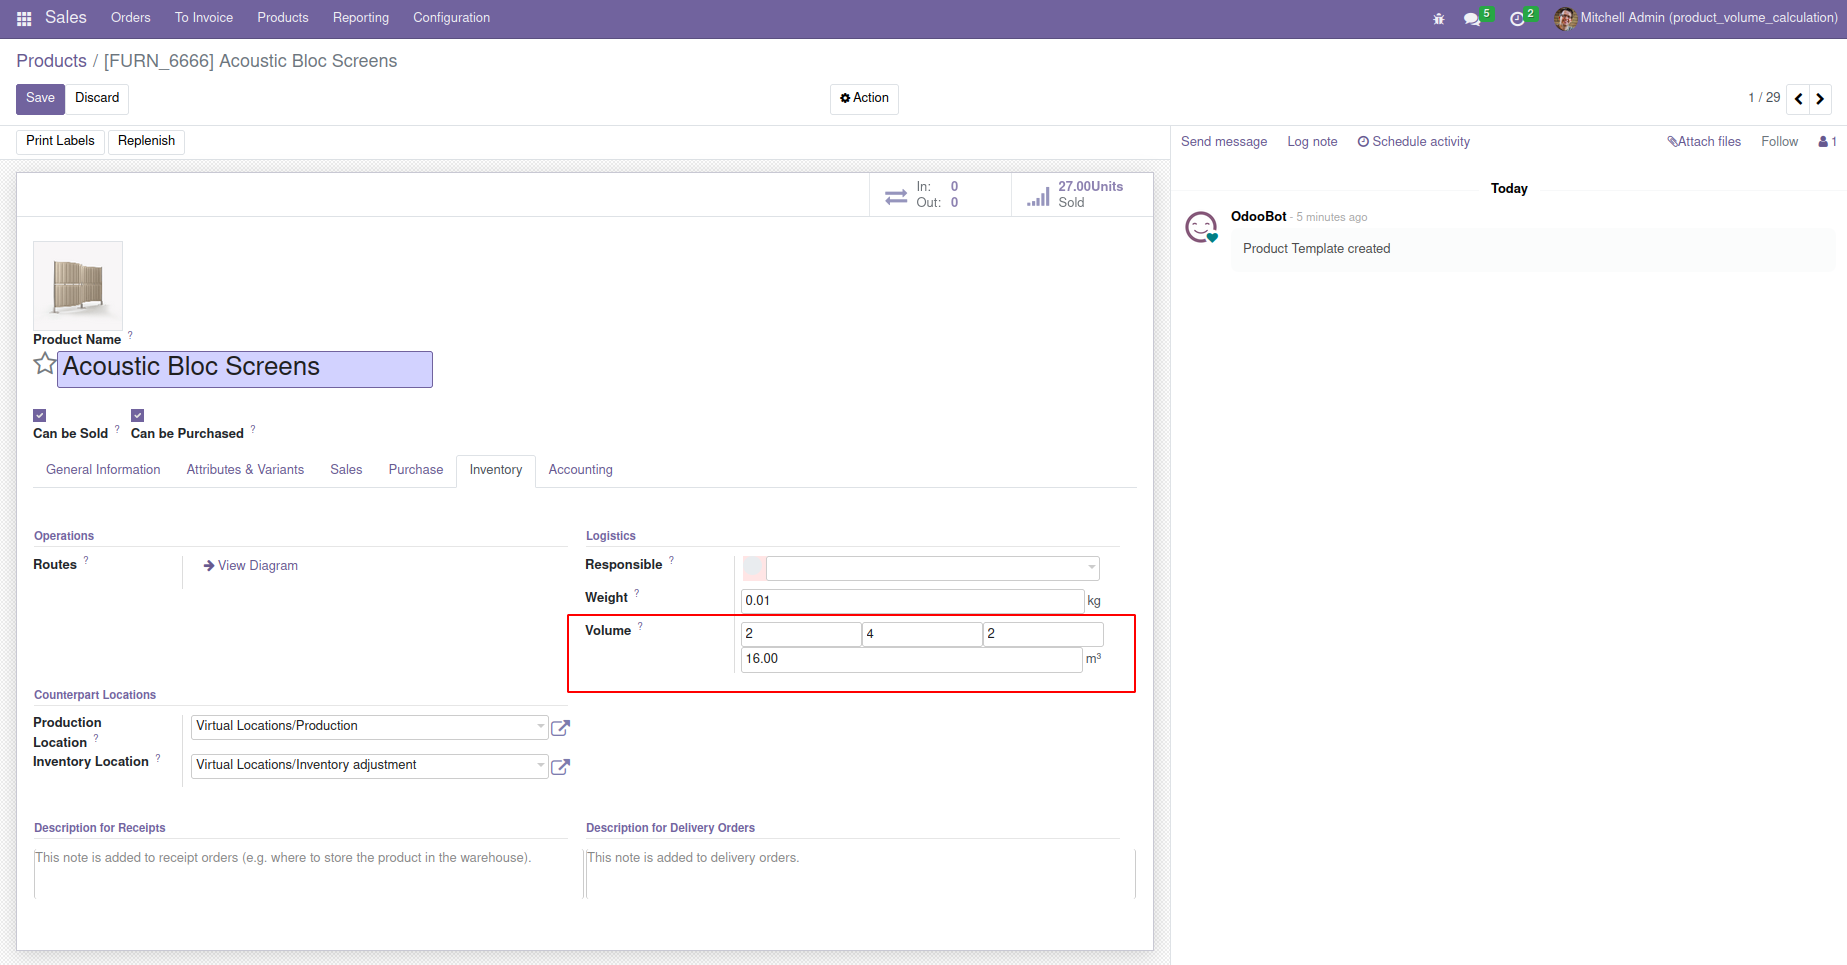Go to next product record arrow
Viewport: 1847px width, 965px height.
click(x=1820, y=98)
